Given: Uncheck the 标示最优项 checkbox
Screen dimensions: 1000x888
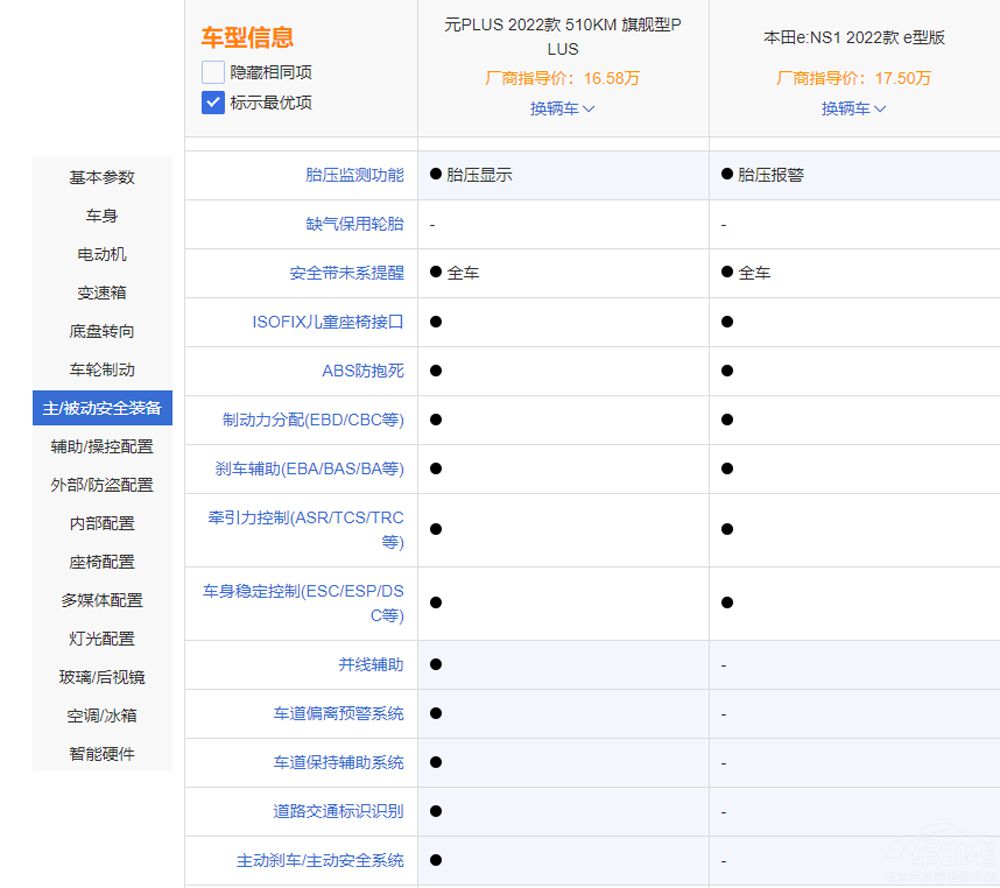Looking at the screenshot, I should click(213, 102).
